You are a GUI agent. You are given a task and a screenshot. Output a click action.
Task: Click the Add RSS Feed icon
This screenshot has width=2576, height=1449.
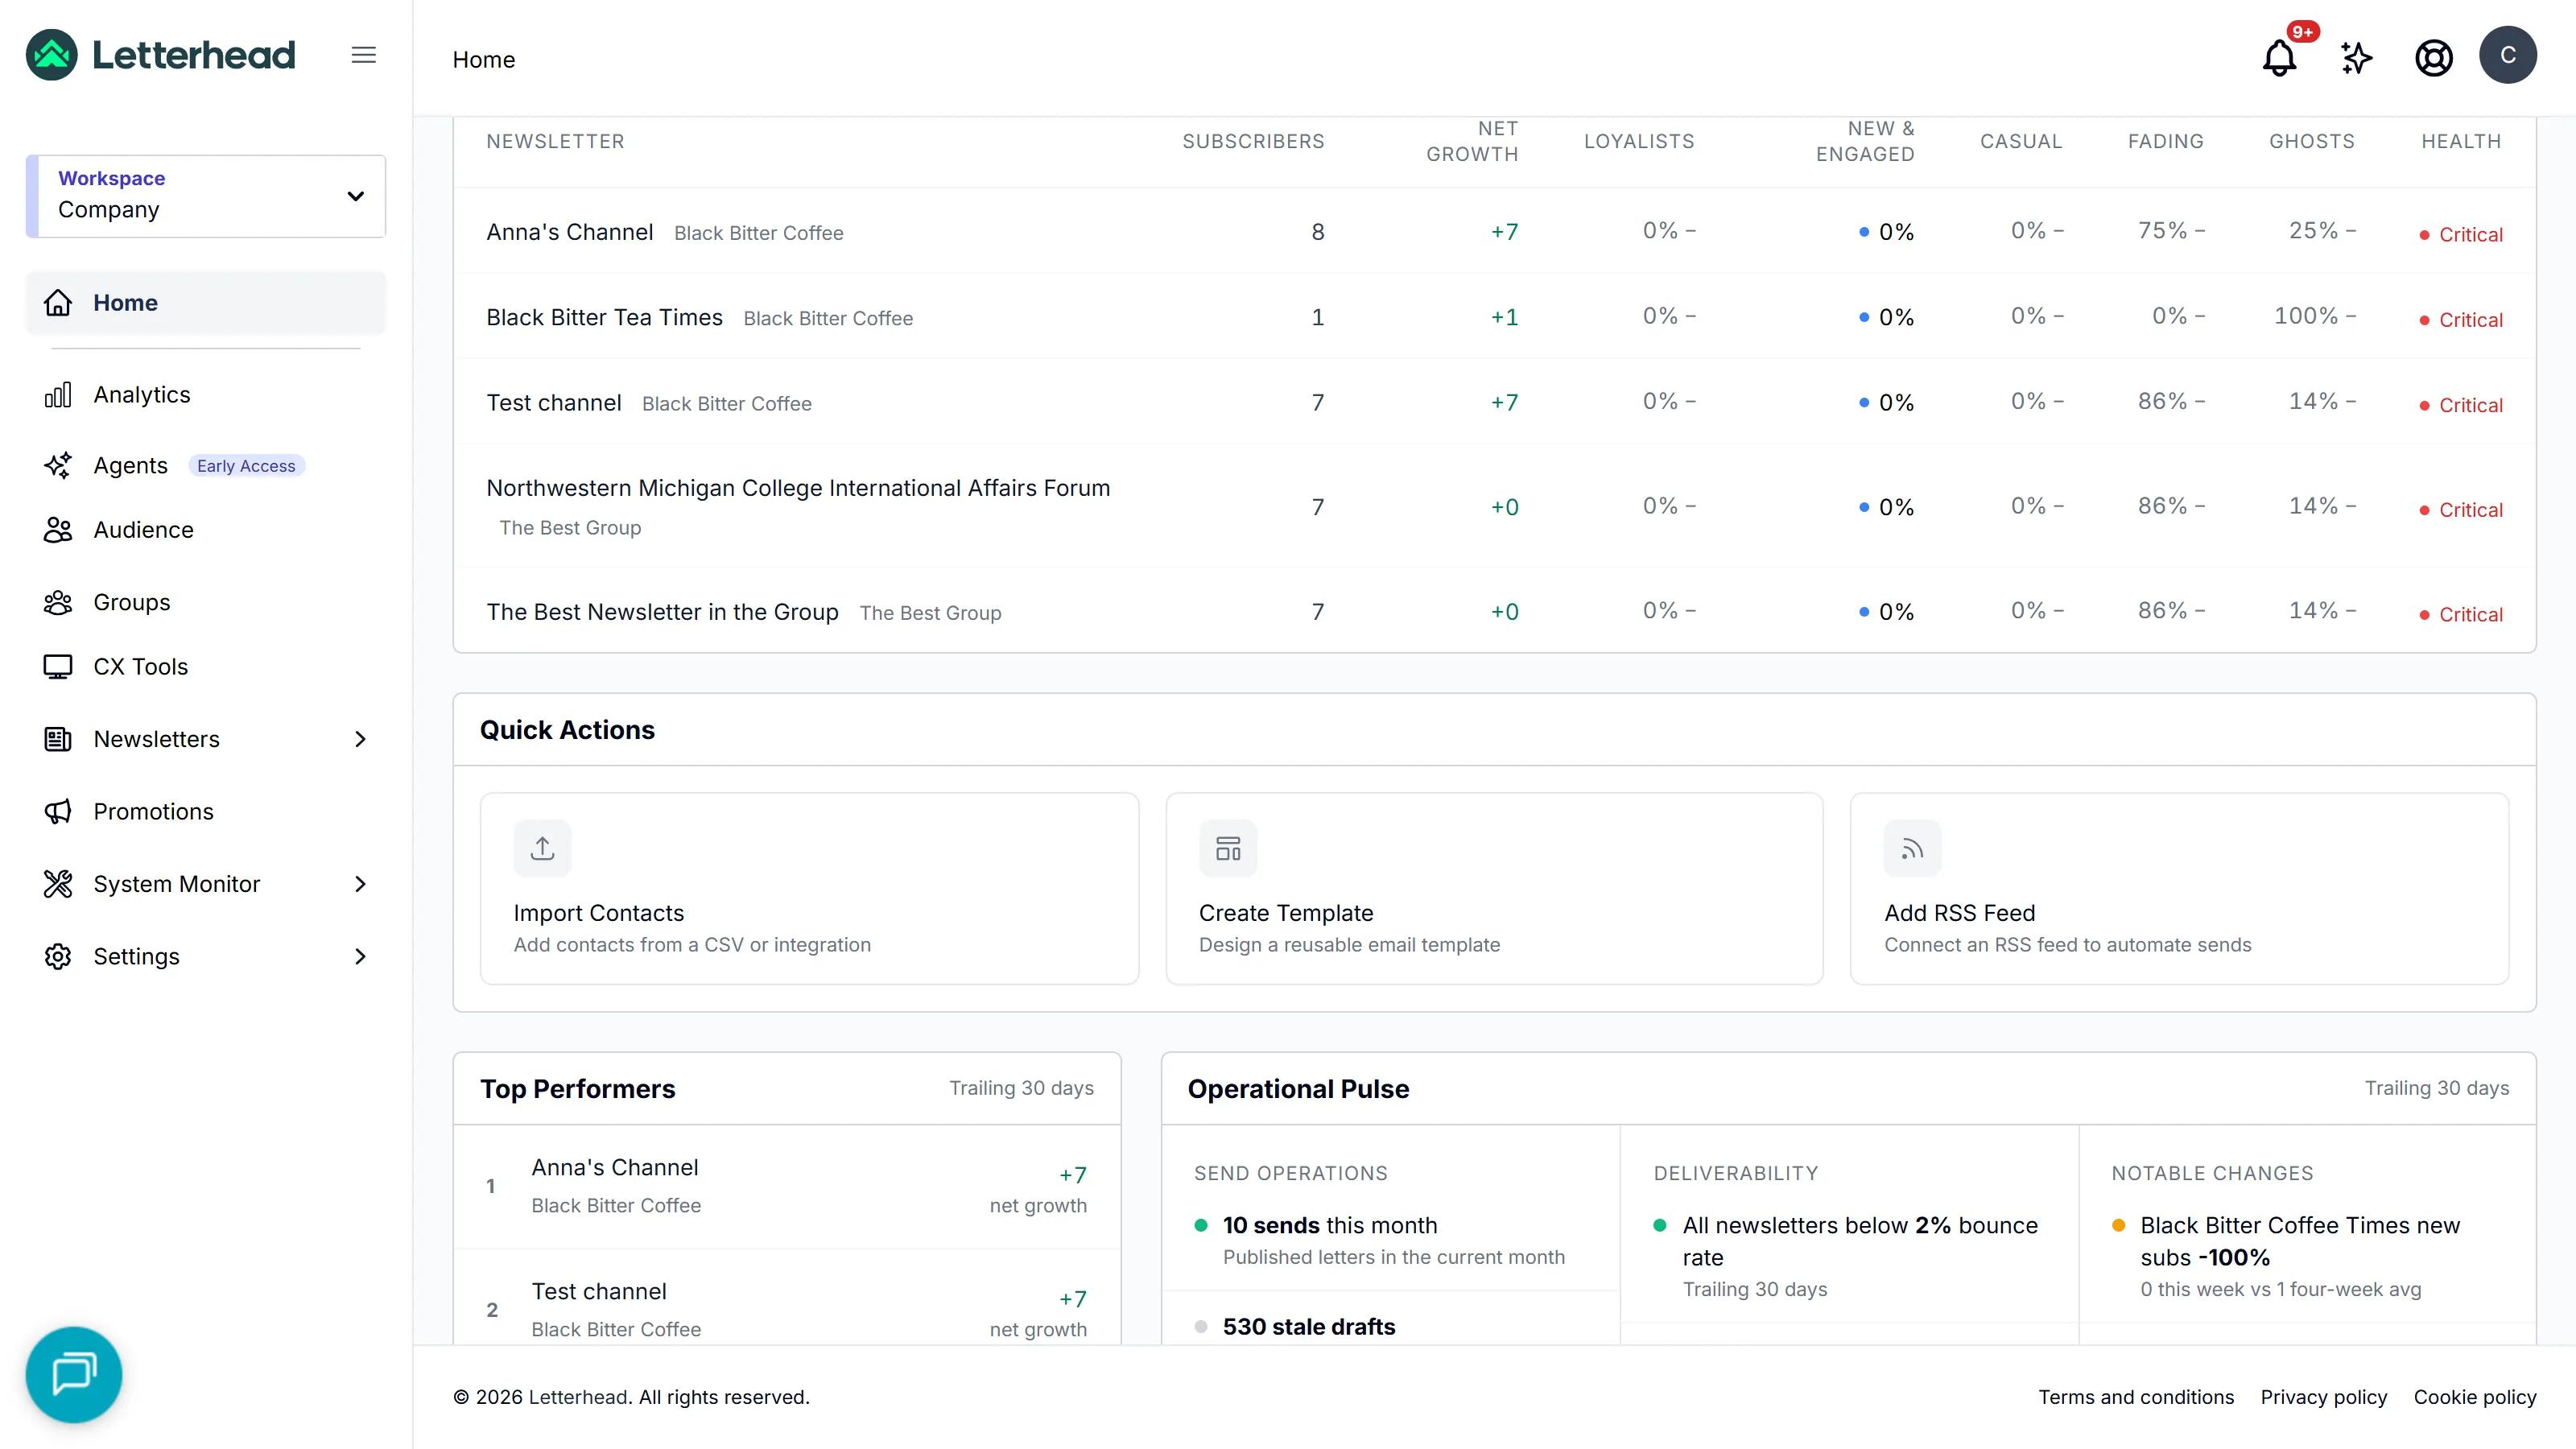[x=1912, y=848]
